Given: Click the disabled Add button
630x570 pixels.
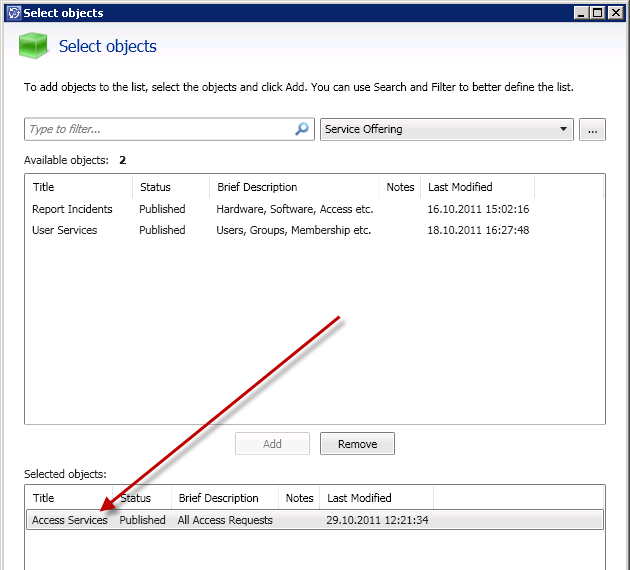Looking at the screenshot, I should point(272,444).
